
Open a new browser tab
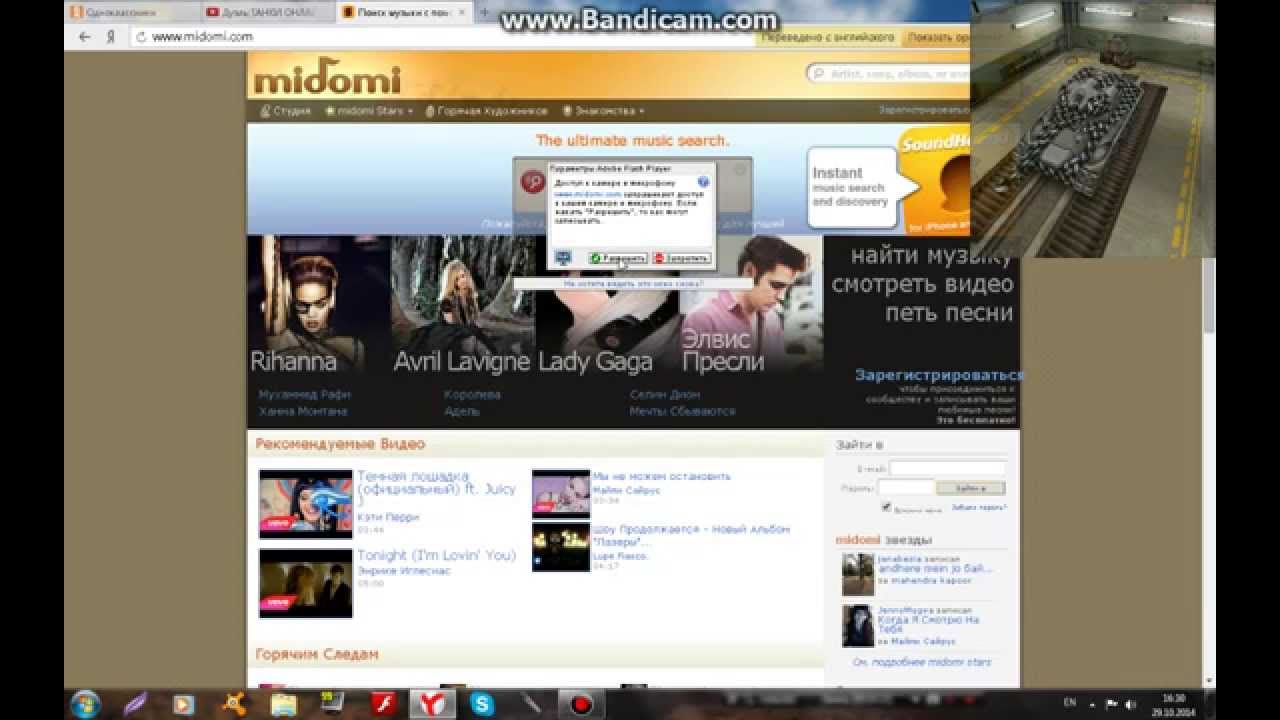[x=485, y=12]
